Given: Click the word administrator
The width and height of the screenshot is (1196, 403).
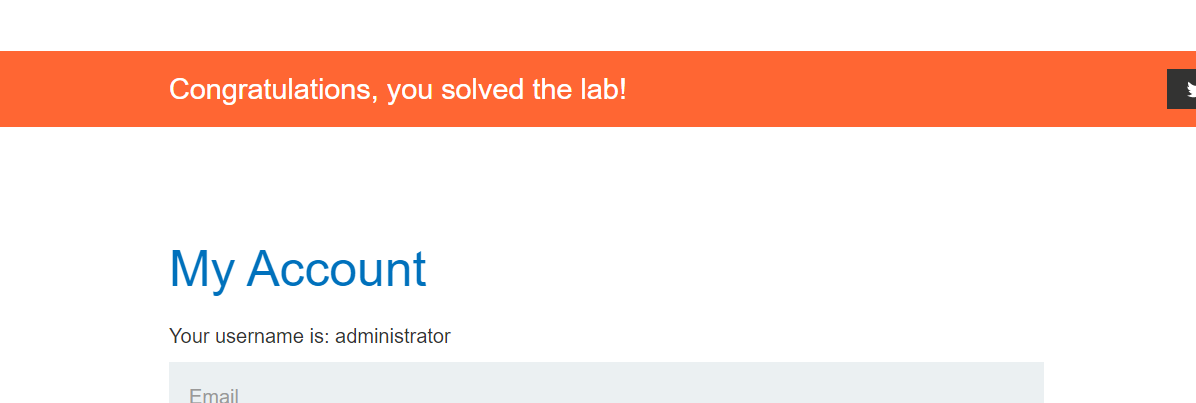Looking at the screenshot, I should 393,336.
